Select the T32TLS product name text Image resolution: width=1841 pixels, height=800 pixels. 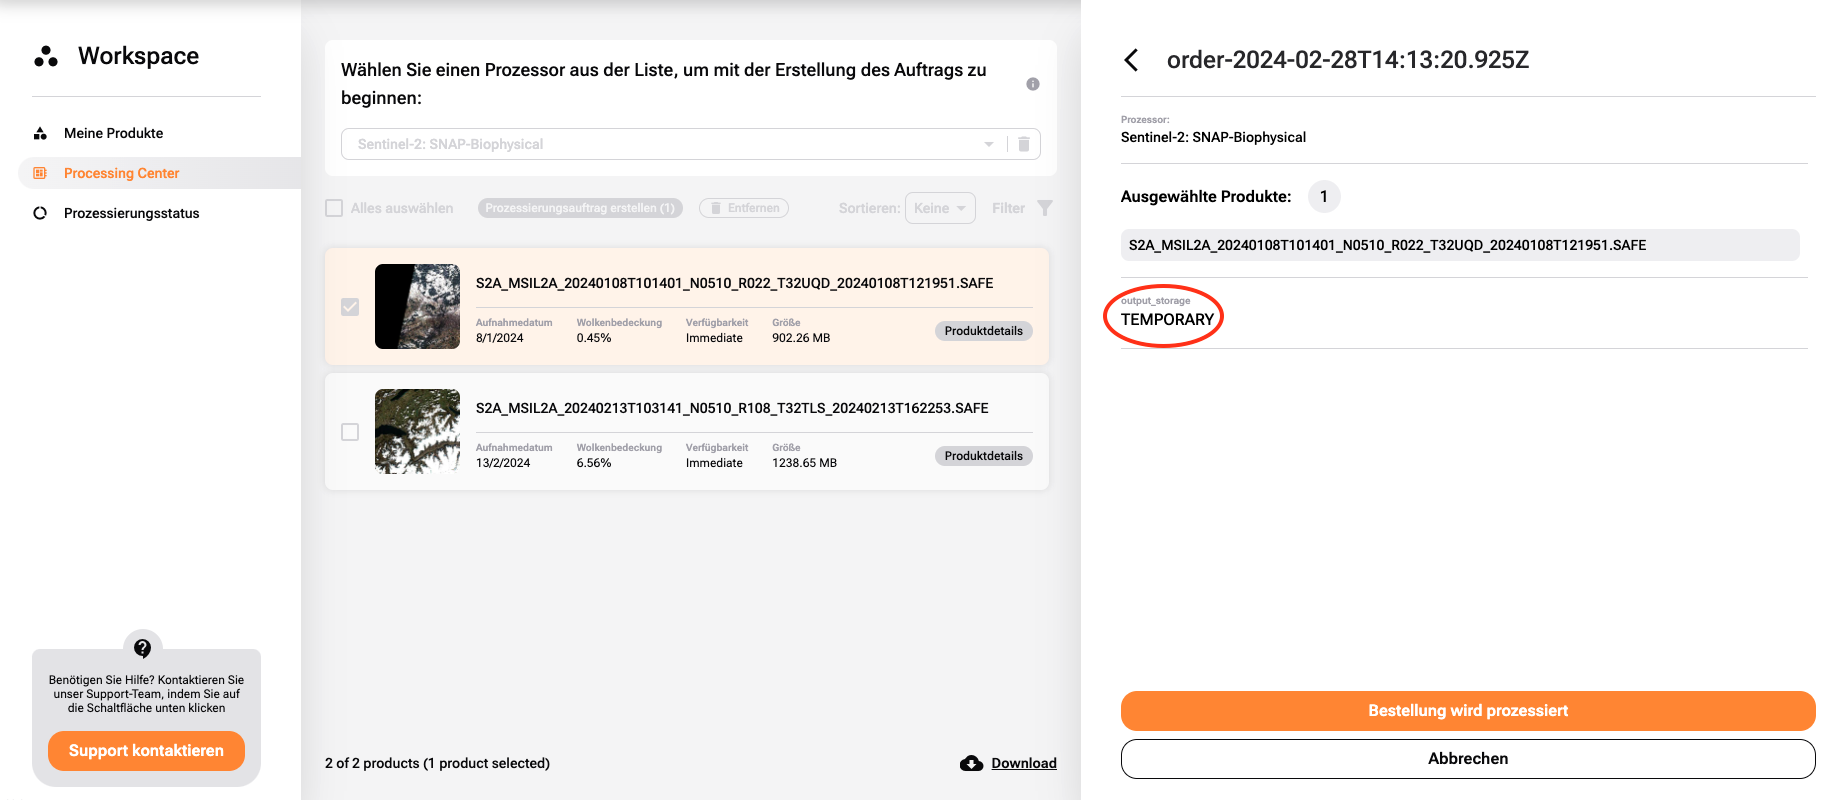point(732,408)
